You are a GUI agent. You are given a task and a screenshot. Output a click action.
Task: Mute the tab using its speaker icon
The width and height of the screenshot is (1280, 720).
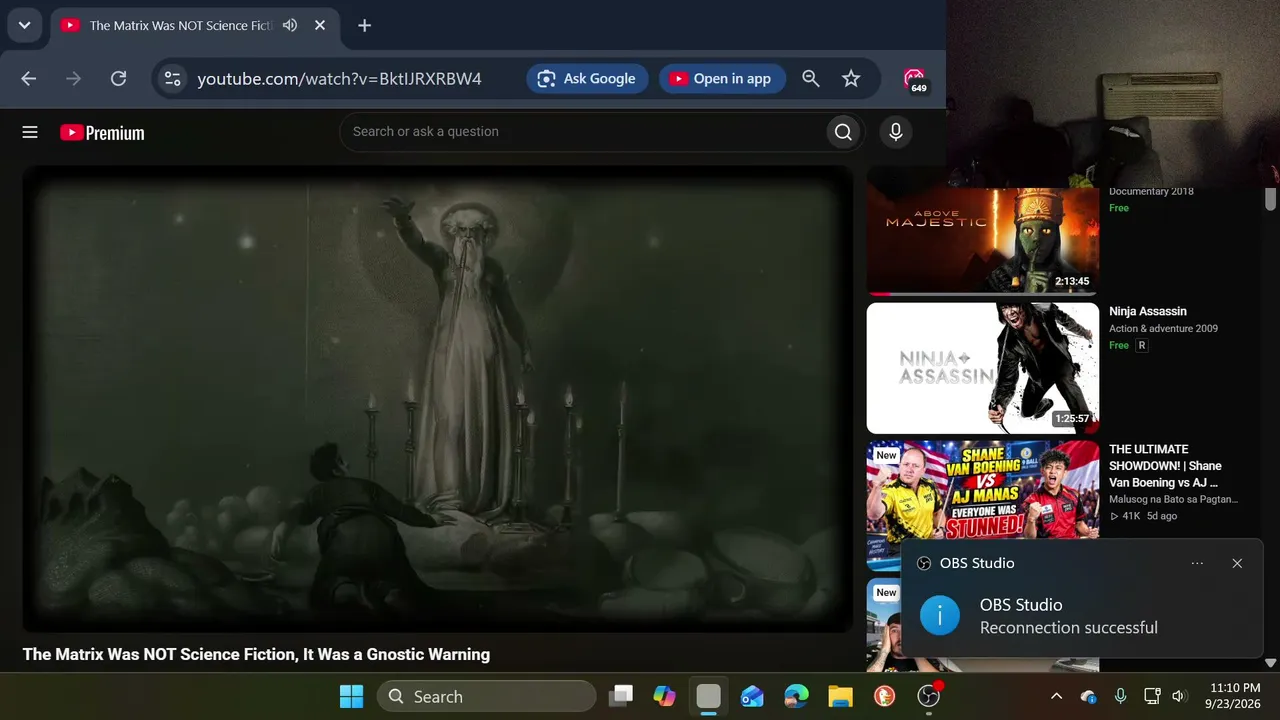(290, 25)
